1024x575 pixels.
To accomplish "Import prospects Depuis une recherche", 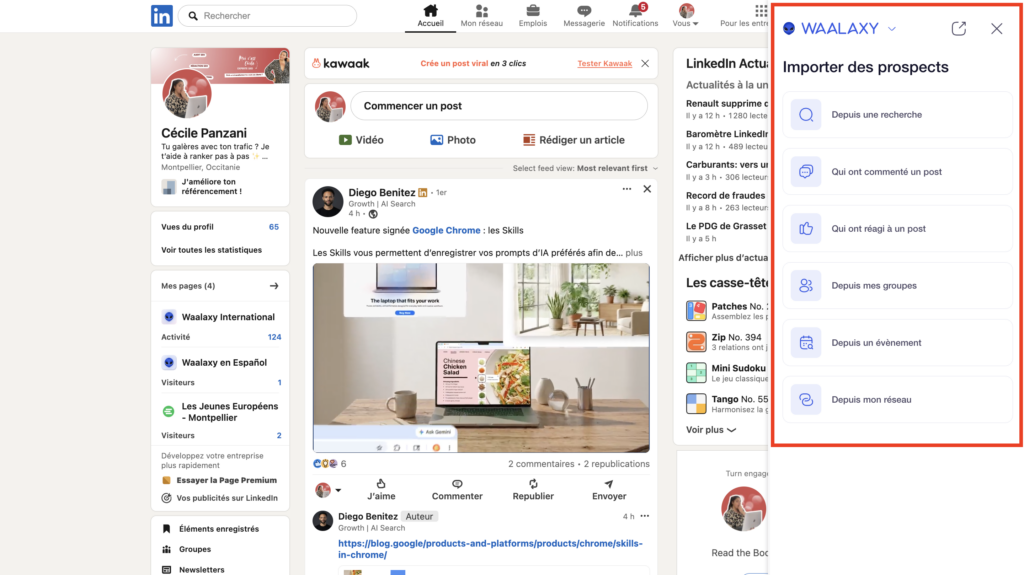I will (x=897, y=114).
